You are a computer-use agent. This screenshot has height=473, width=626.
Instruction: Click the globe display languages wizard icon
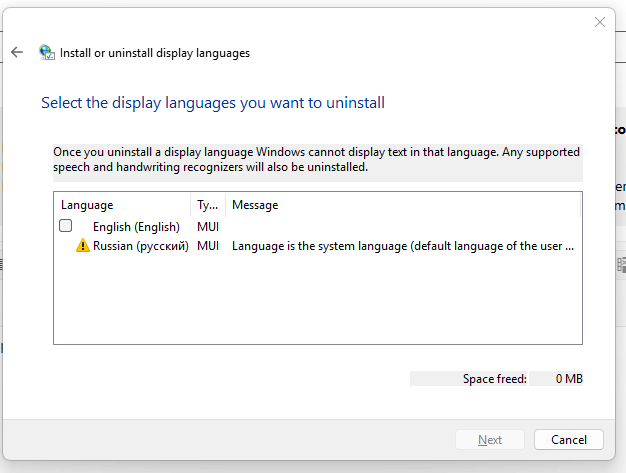(47, 52)
